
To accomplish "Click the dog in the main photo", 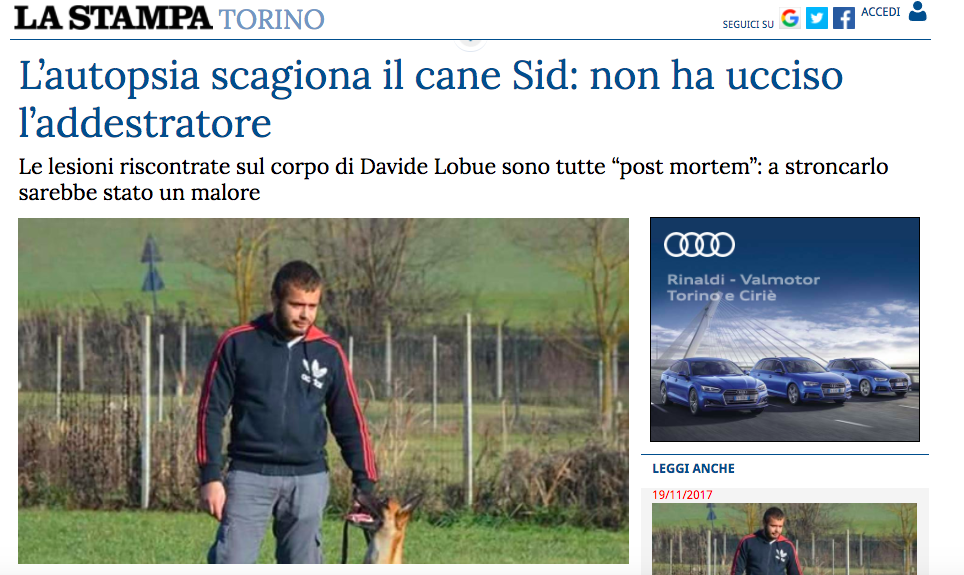I will coord(384,528).
